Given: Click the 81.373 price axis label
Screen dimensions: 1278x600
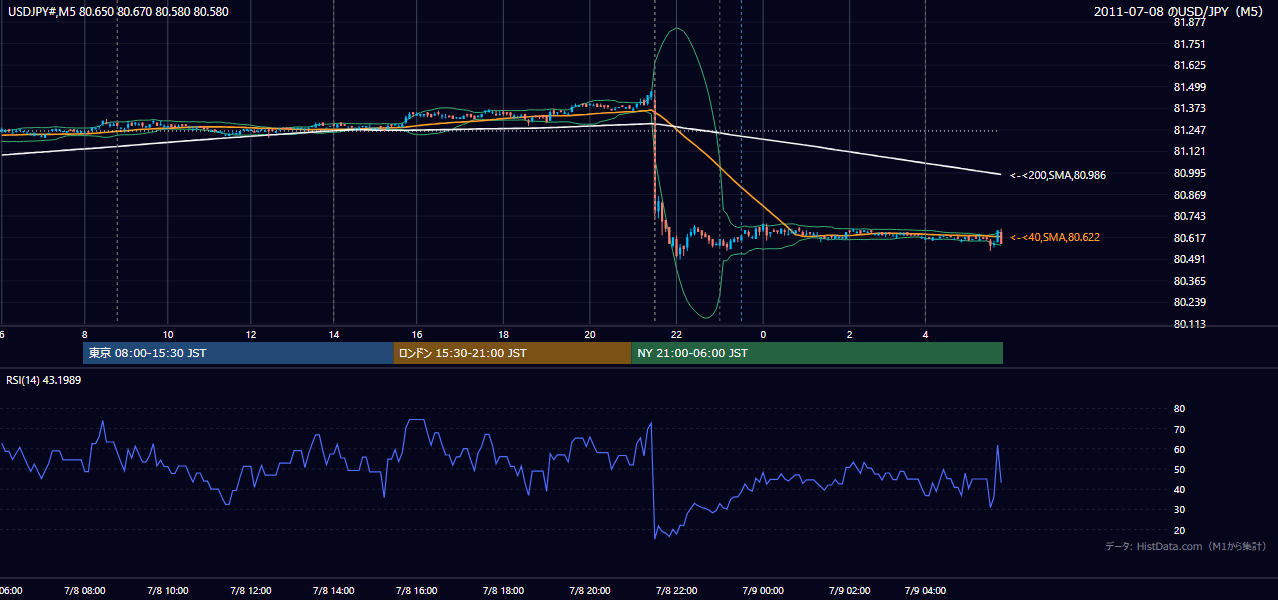Looking at the screenshot, I should point(1189,109).
